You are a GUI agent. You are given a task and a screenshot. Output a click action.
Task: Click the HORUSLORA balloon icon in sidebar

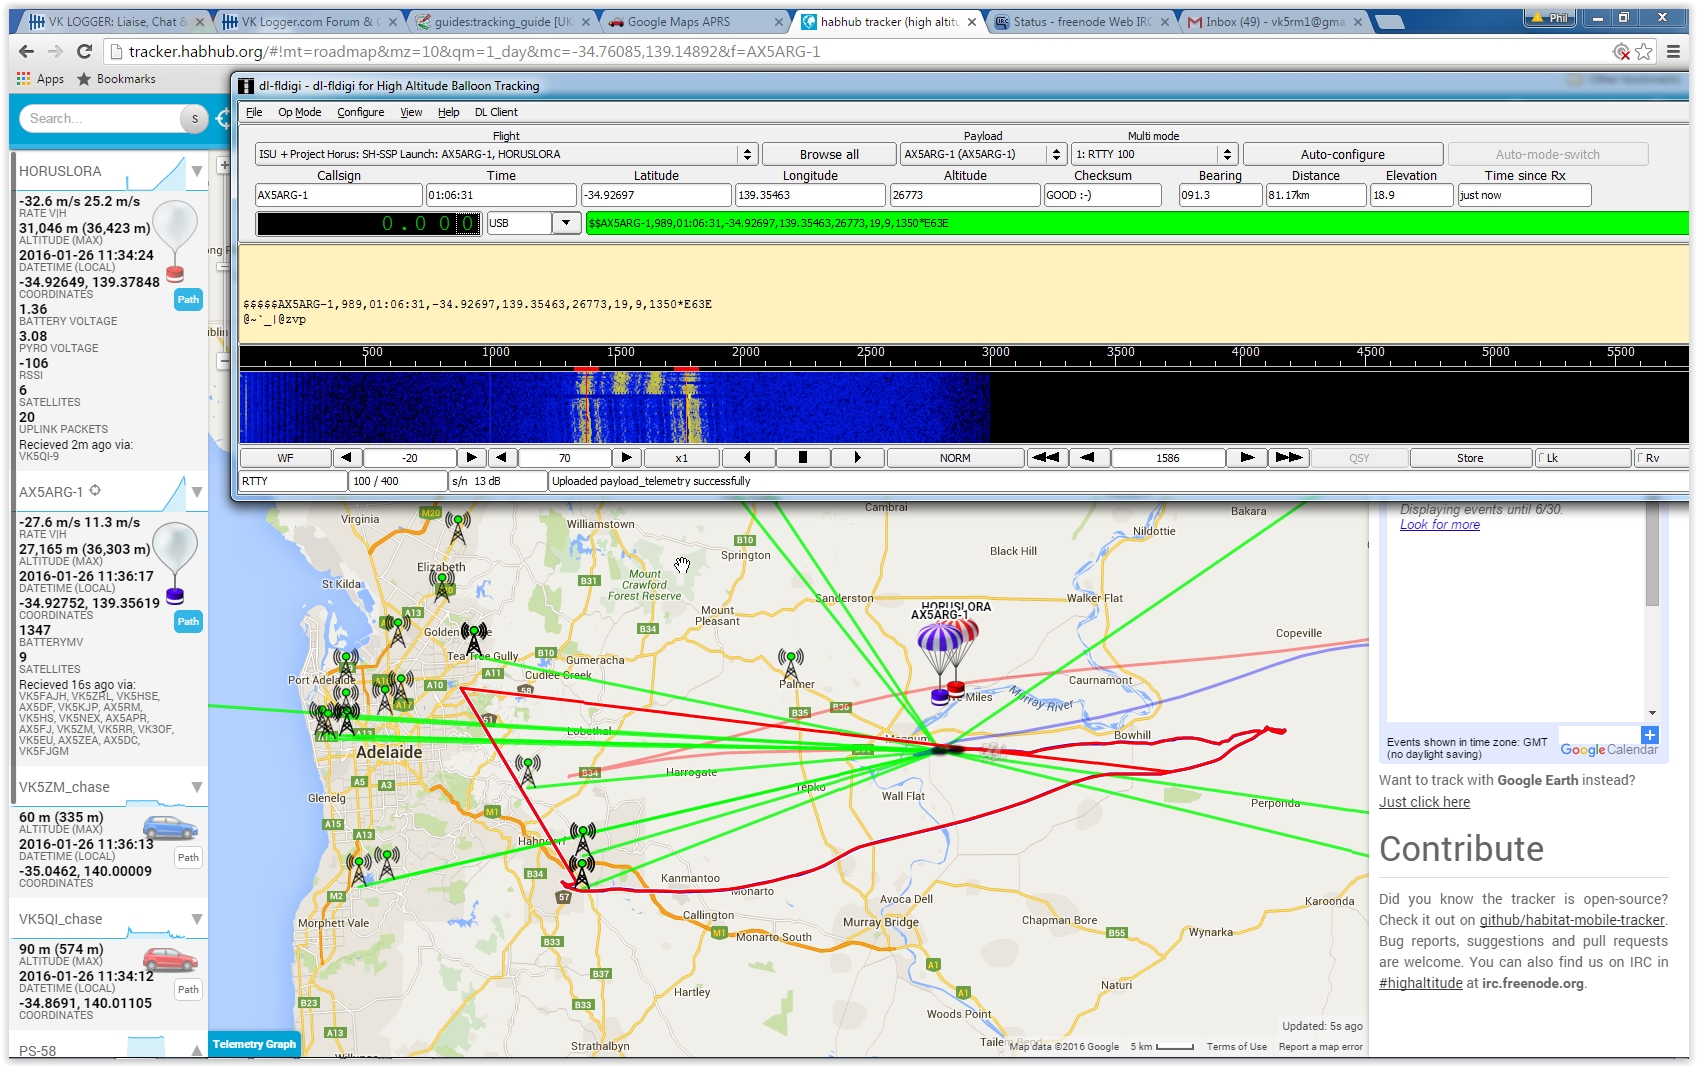click(x=175, y=240)
